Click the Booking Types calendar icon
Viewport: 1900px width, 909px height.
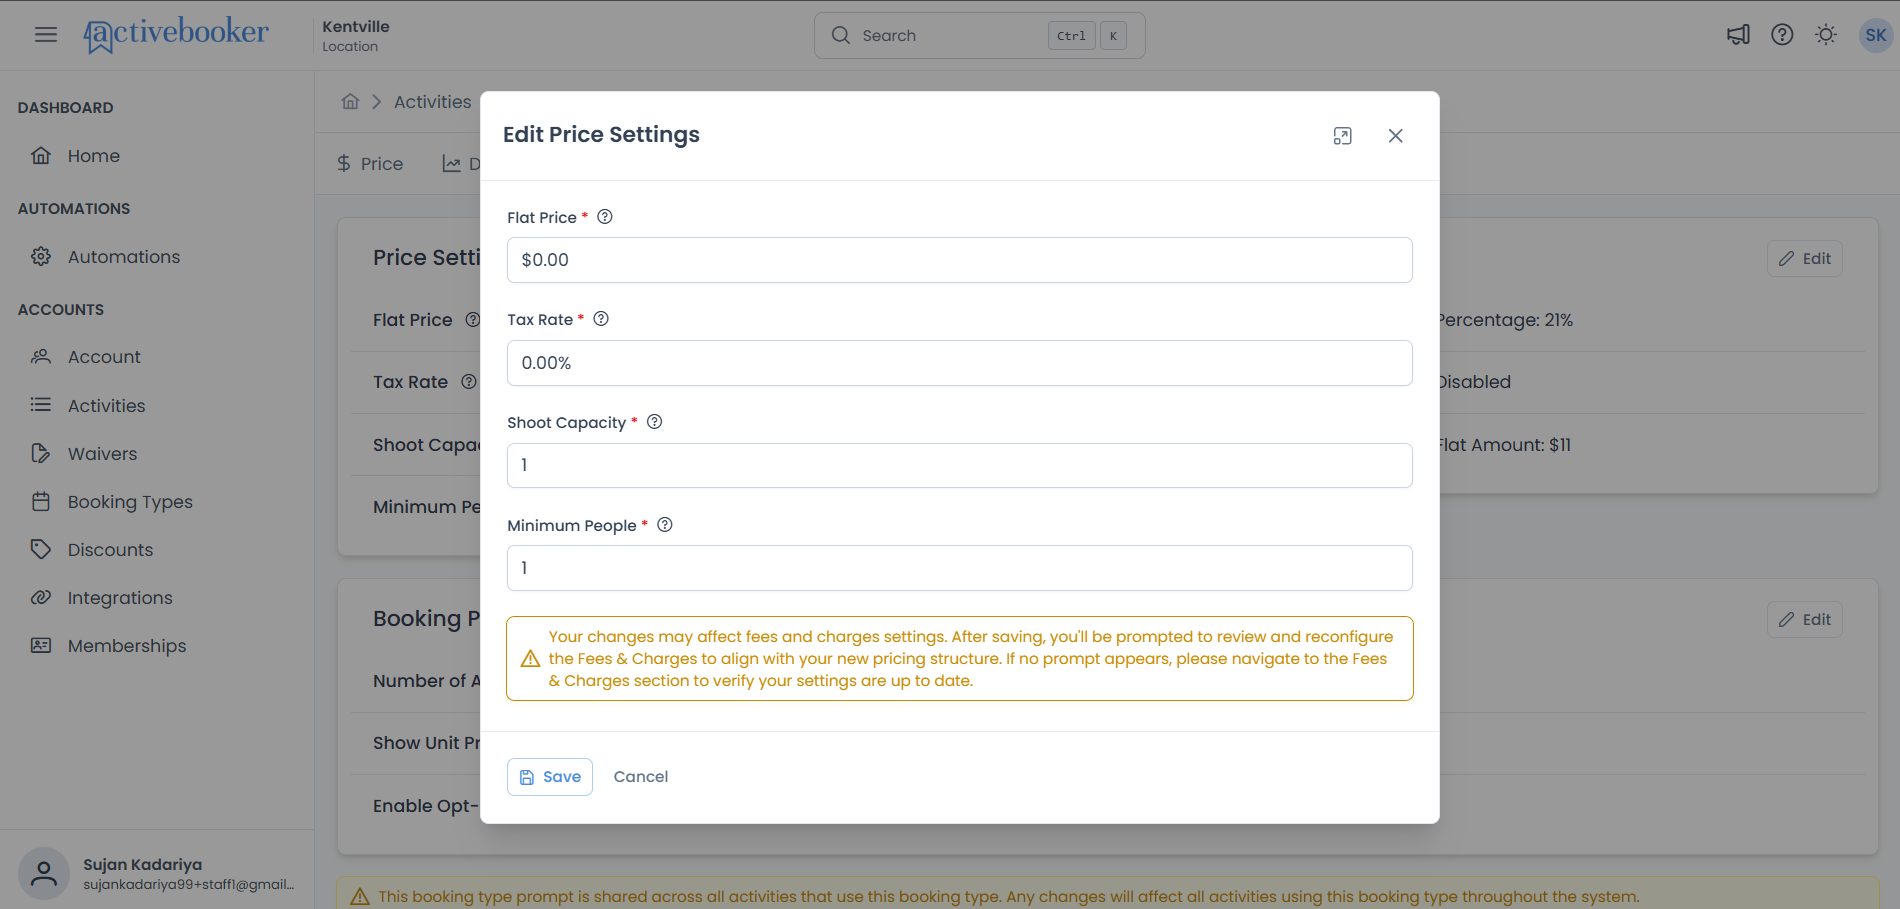click(x=41, y=501)
